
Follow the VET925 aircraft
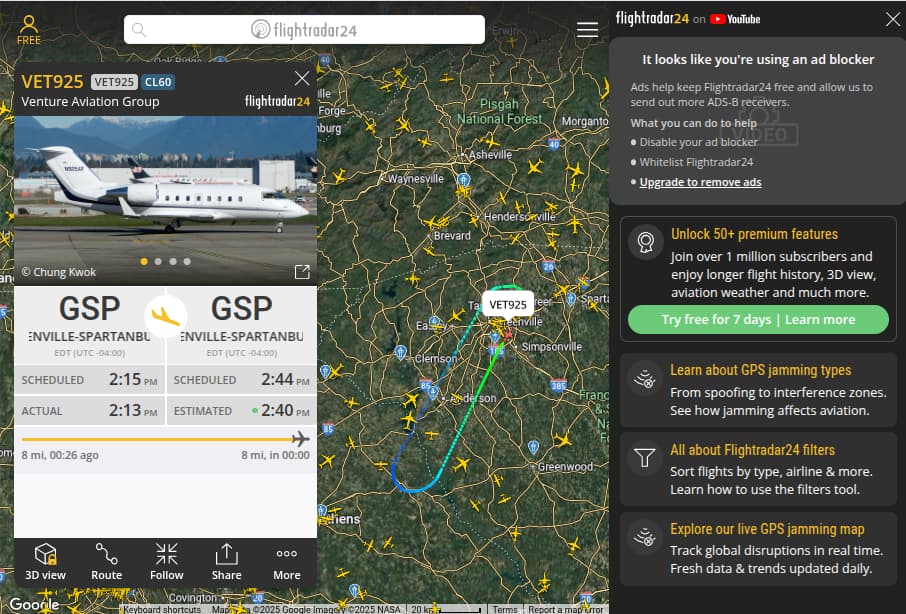click(x=166, y=561)
